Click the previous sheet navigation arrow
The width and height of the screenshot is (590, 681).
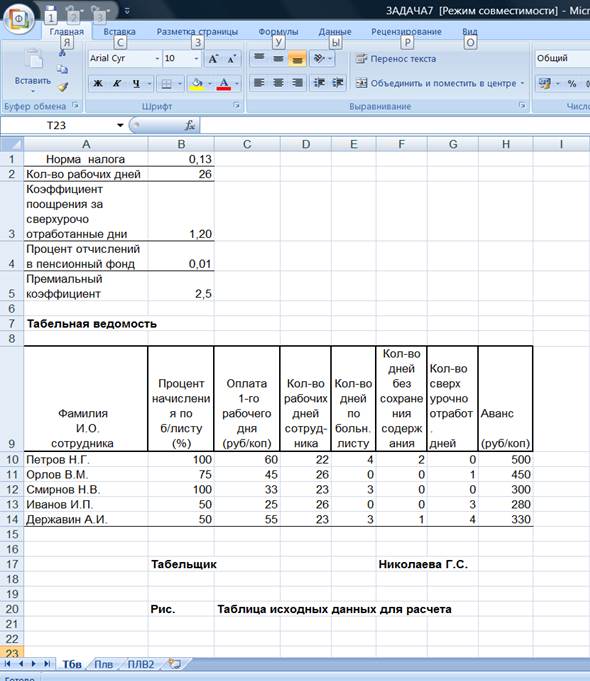[x=20, y=664]
